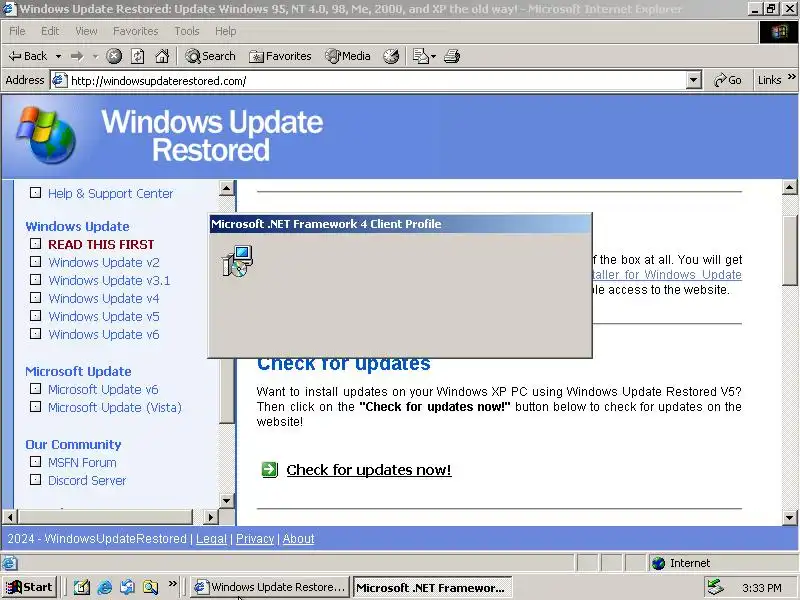Print the page with the Print icon
This screenshot has height=600, width=800.
452,56
